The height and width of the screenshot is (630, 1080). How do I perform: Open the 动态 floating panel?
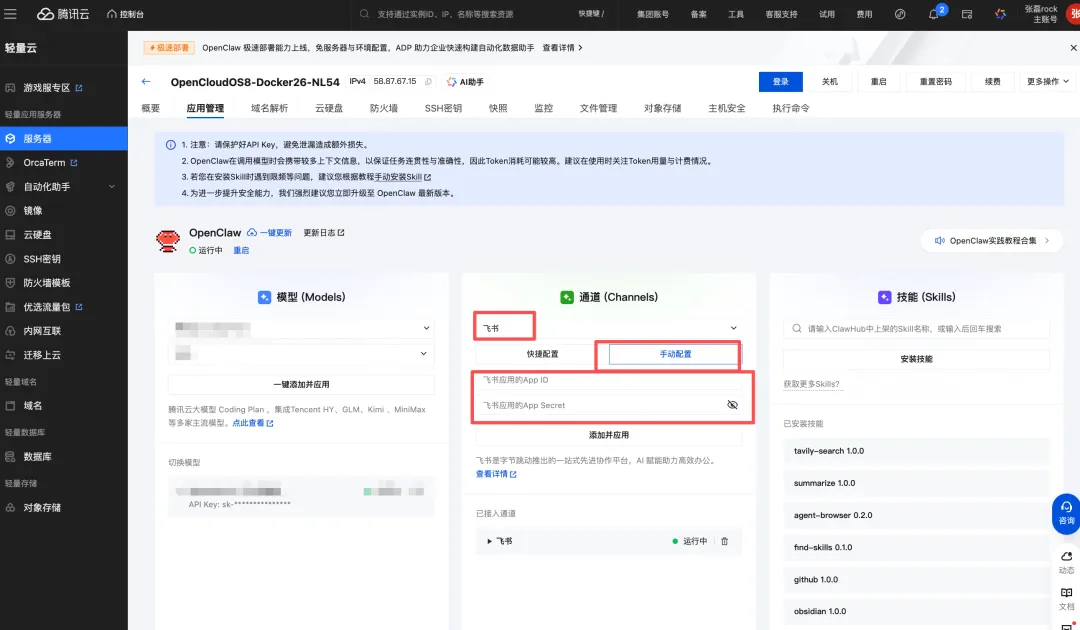1066,562
